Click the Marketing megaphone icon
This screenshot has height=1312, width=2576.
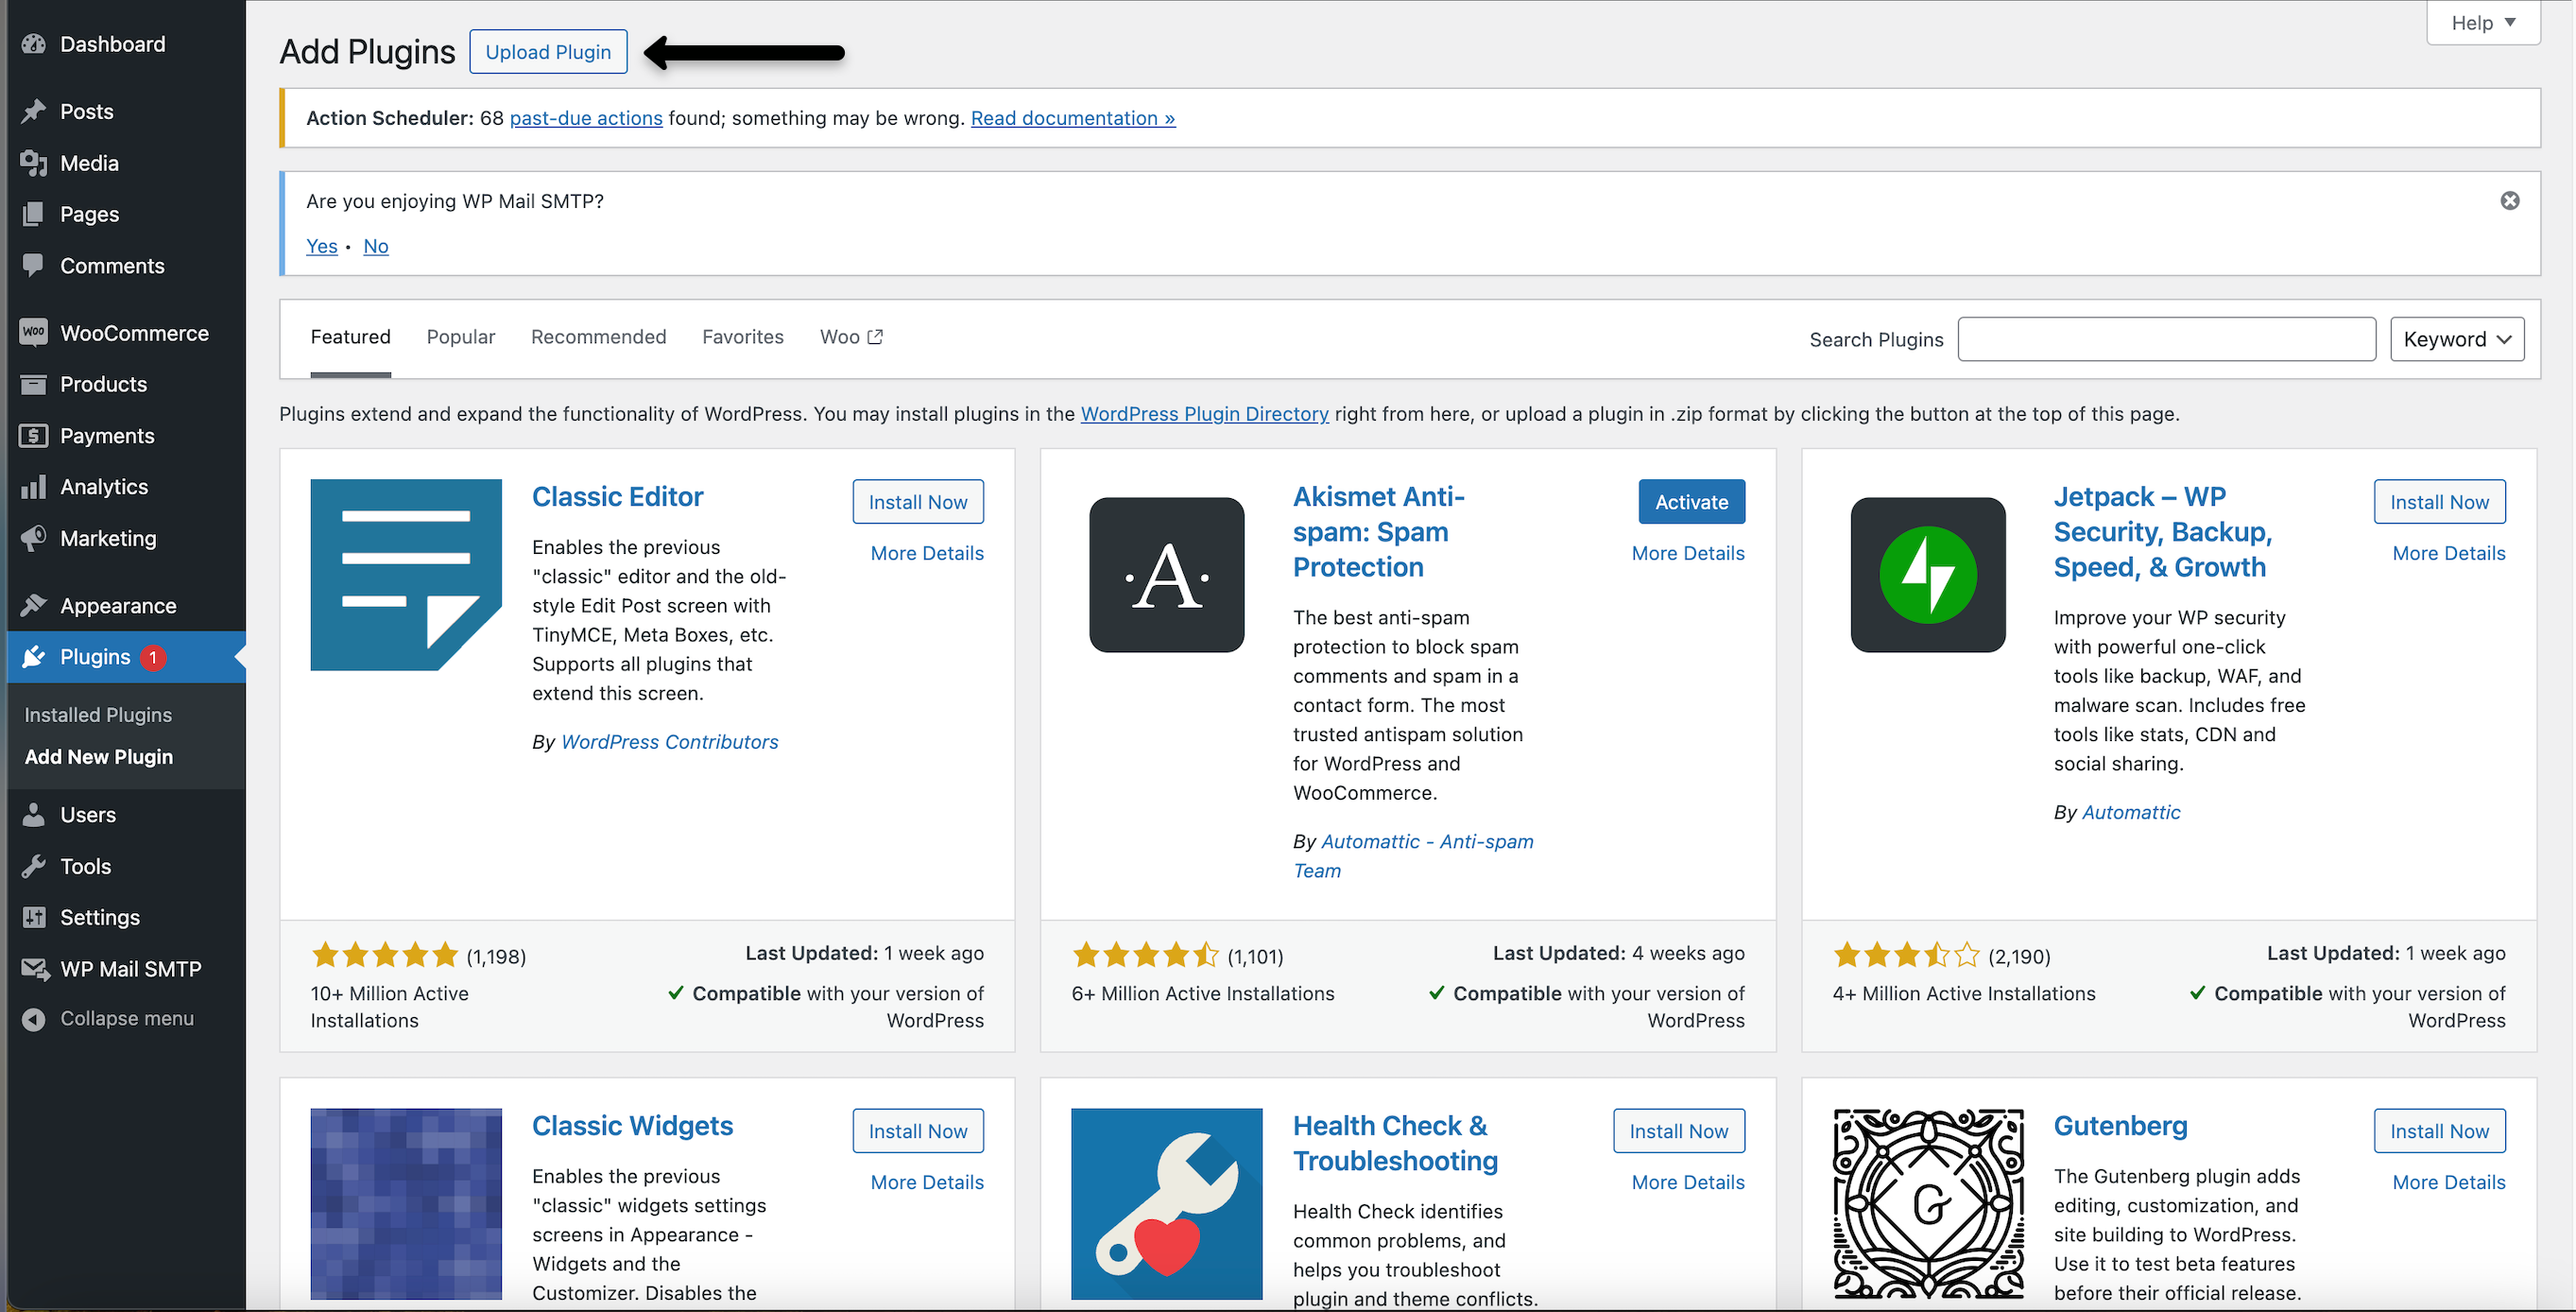34,538
